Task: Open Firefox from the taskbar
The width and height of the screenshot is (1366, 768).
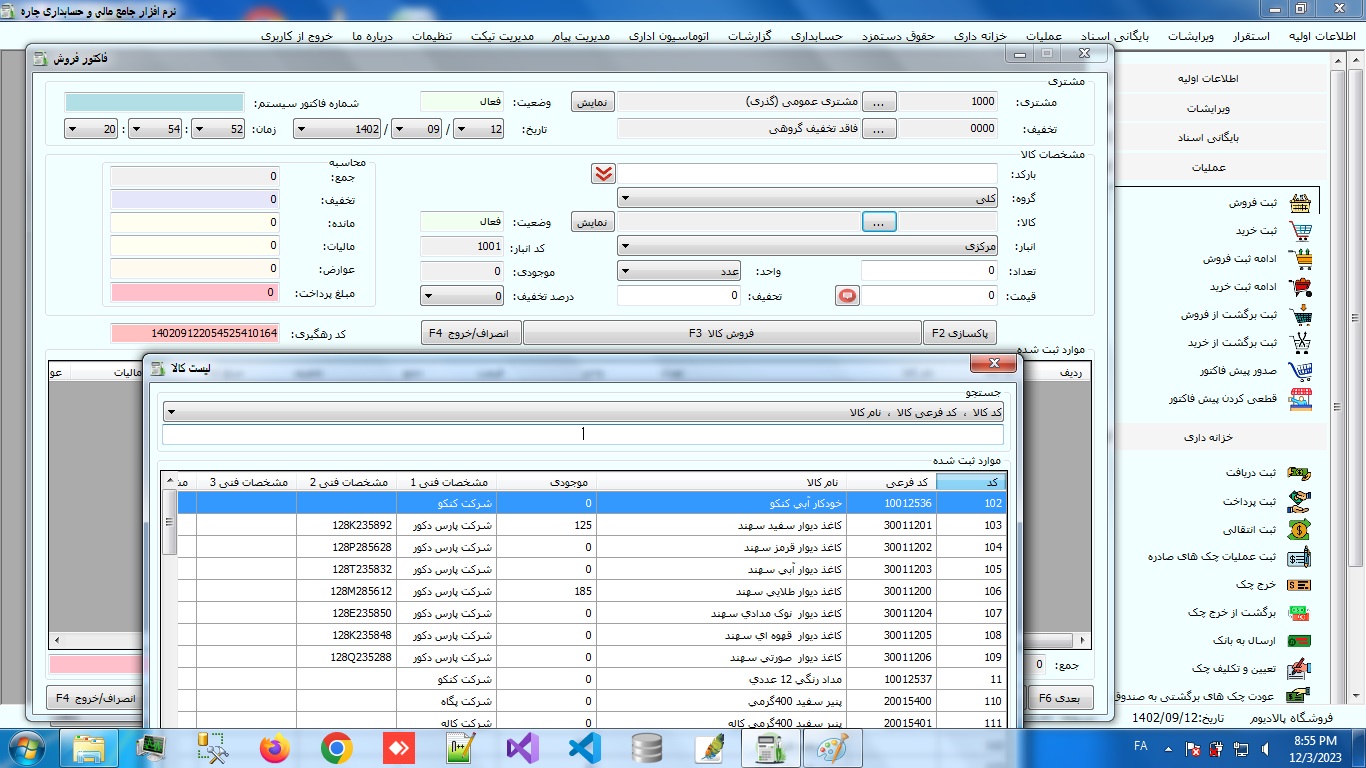Action: click(x=274, y=748)
